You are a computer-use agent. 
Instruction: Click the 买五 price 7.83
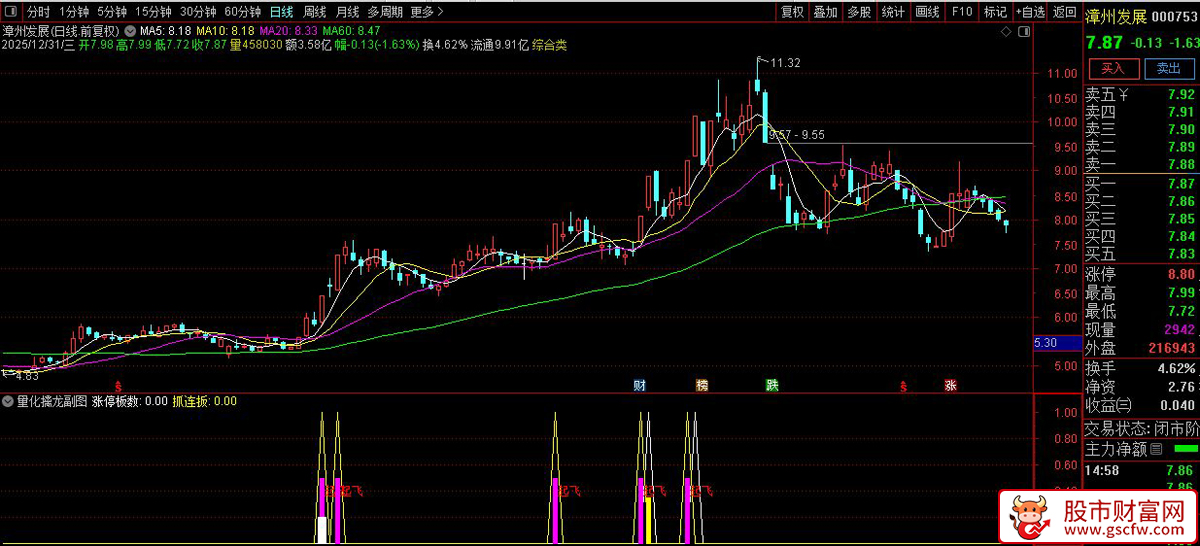coord(1180,253)
